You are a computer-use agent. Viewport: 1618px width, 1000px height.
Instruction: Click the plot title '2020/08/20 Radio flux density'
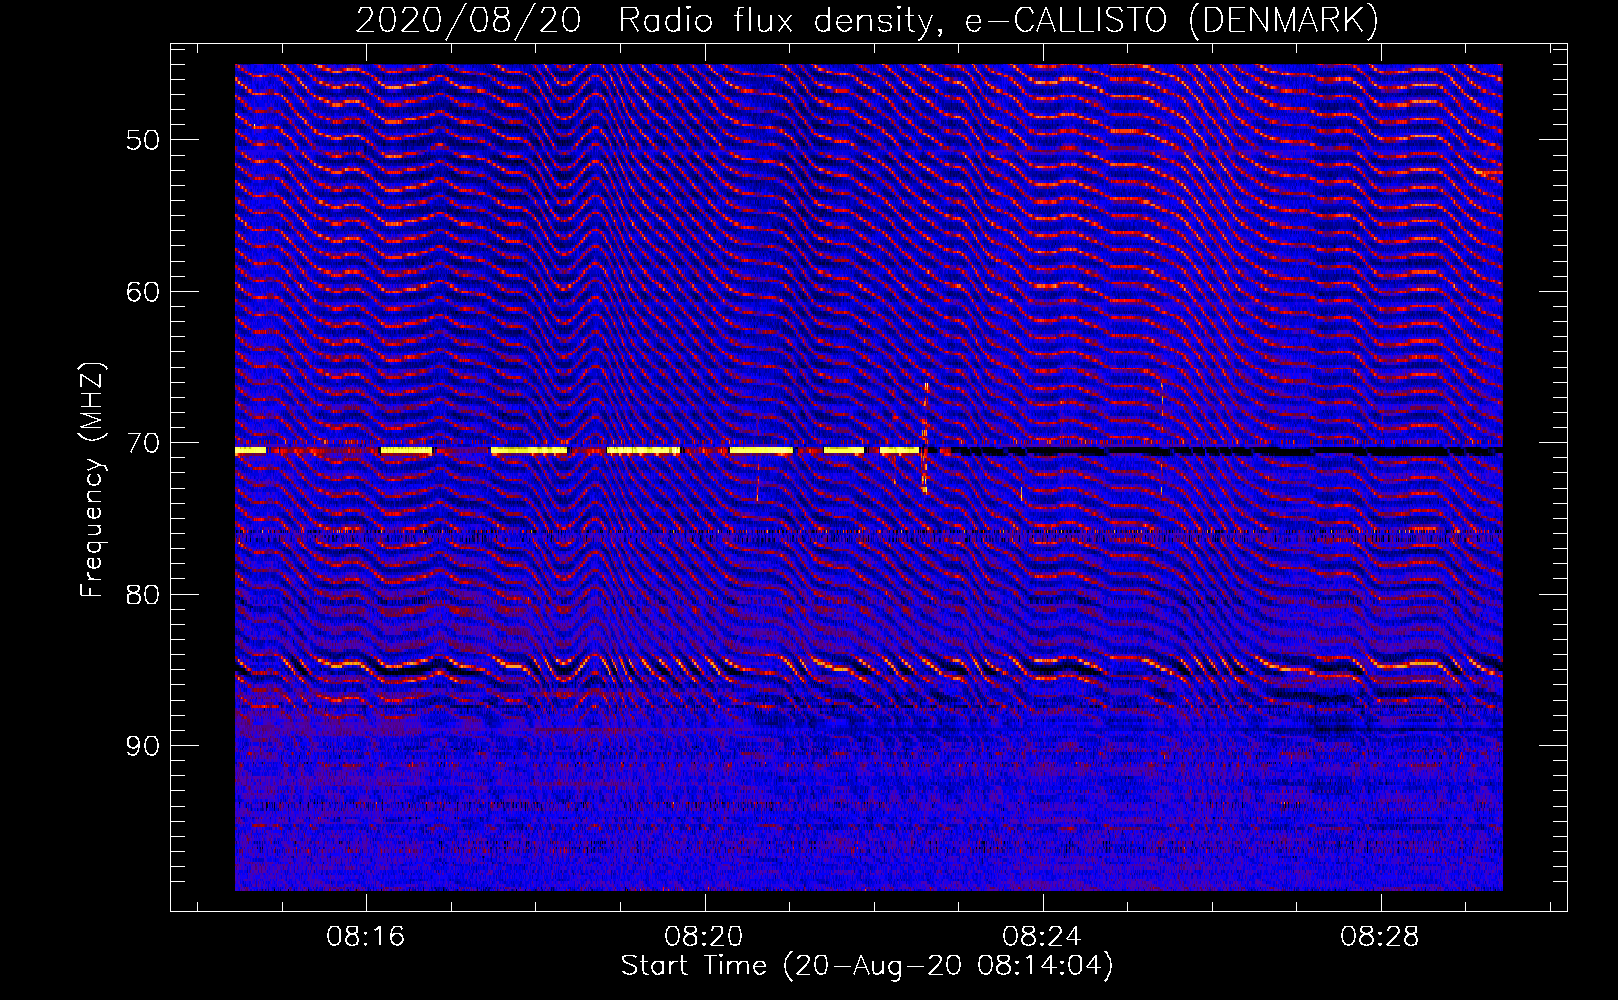click(x=644, y=20)
